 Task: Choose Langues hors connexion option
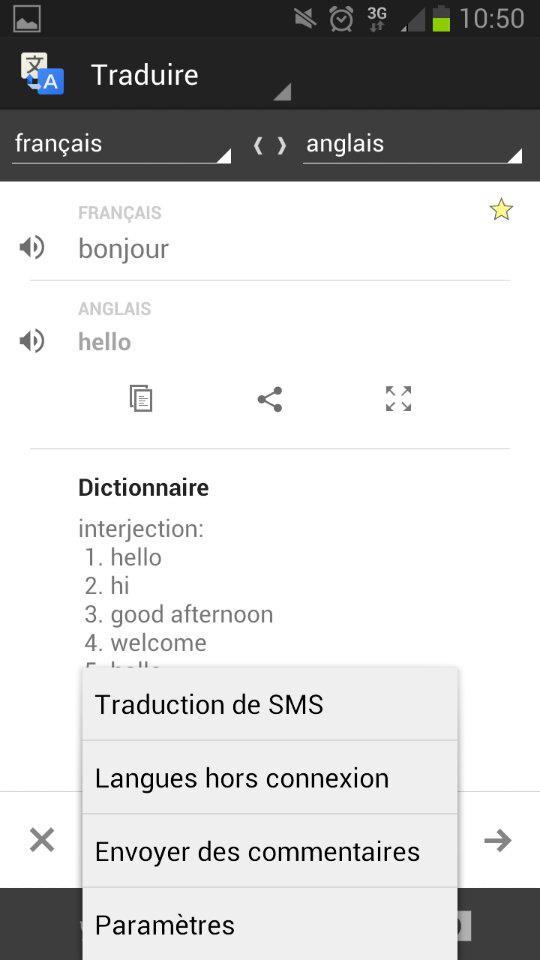point(270,778)
